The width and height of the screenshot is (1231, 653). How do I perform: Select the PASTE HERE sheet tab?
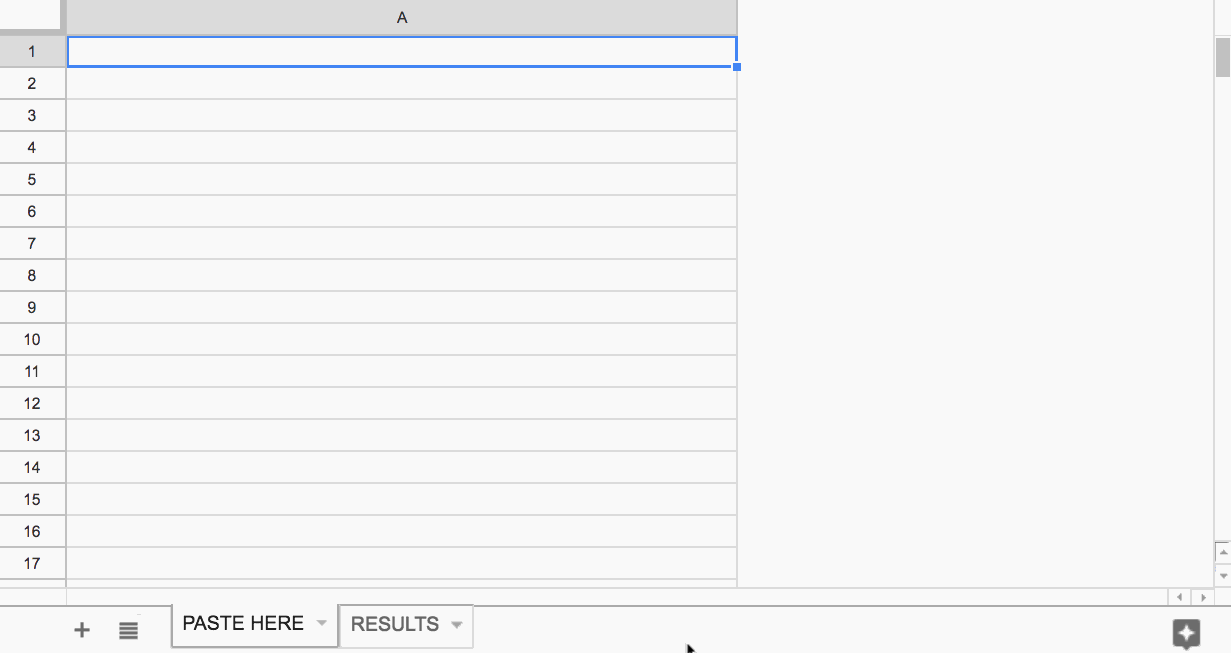click(243, 624)
